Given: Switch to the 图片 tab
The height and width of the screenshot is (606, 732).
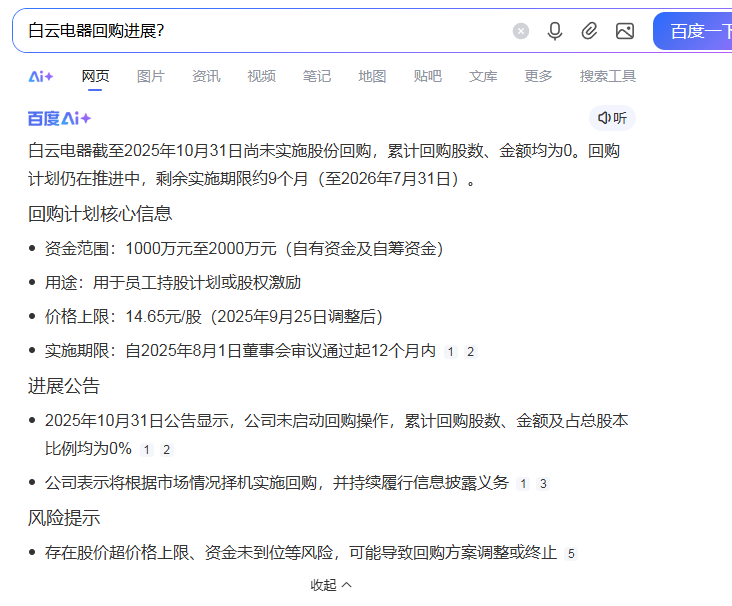Looking at the screenshot, I should (150, 76).
